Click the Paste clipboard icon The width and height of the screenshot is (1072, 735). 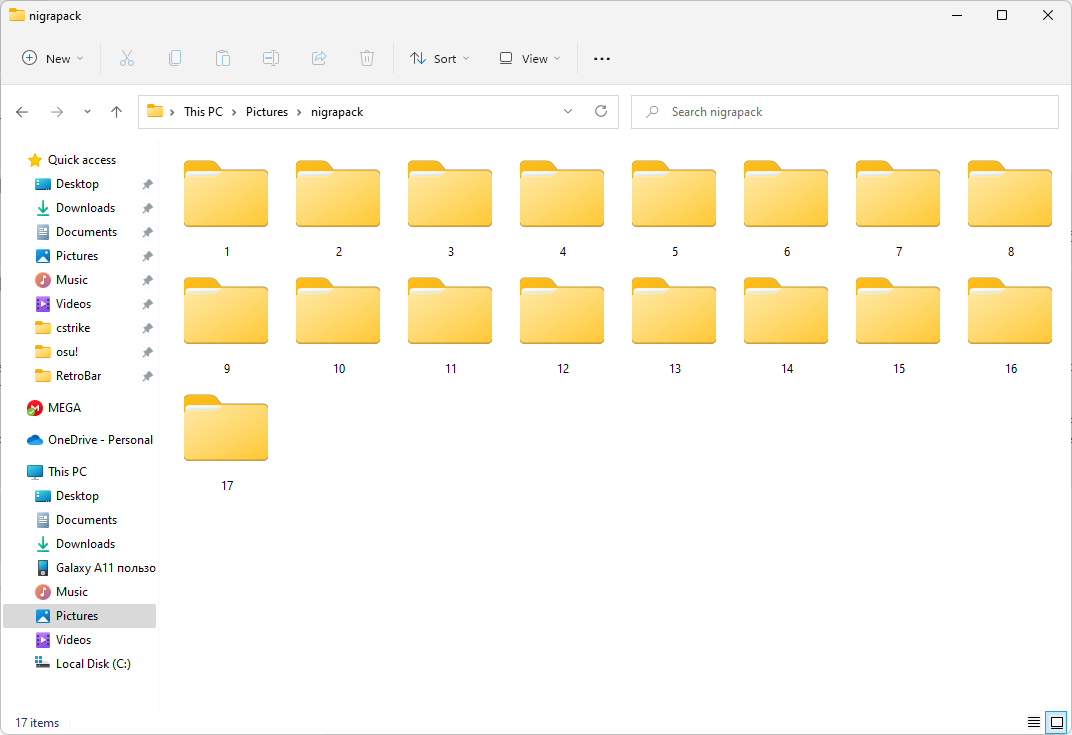(223, 59)
